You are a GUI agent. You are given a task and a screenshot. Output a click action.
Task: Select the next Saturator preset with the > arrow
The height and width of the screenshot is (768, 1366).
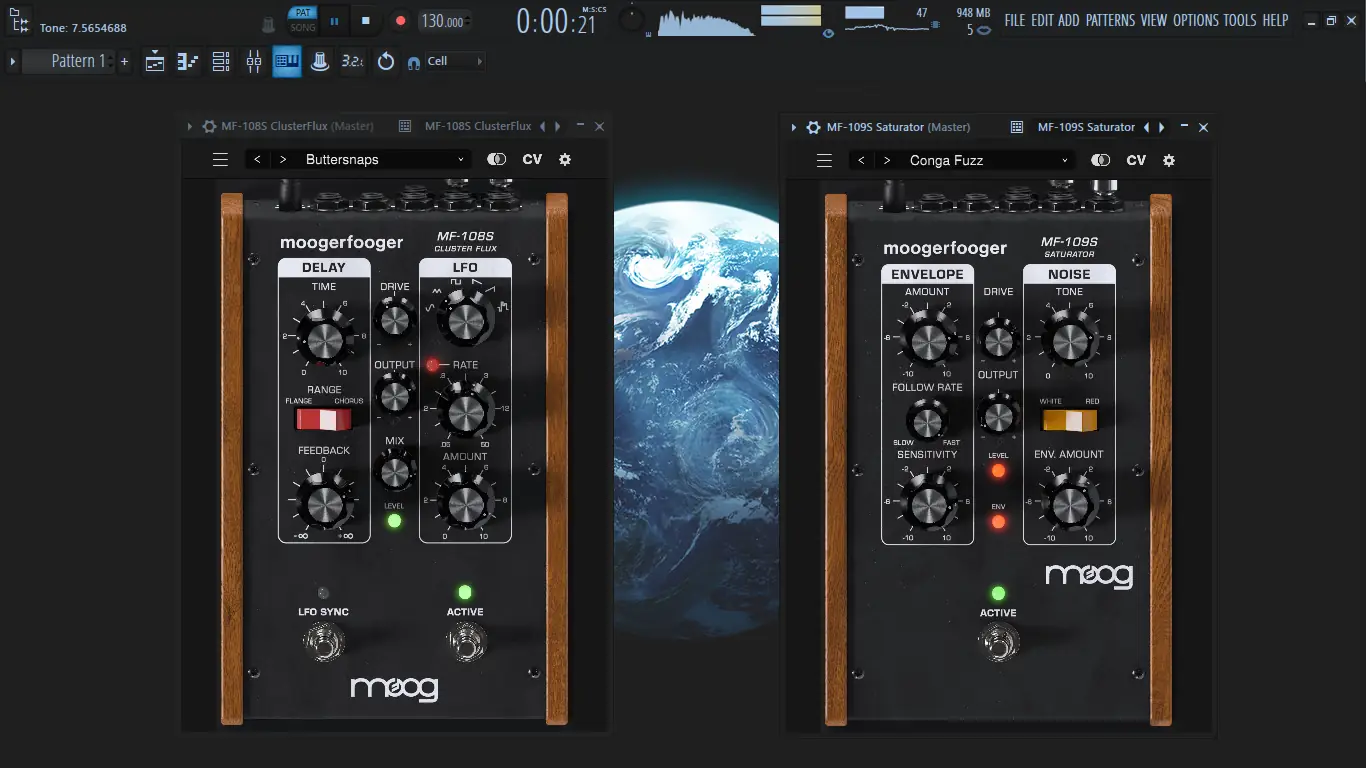(x=886, y=160)
